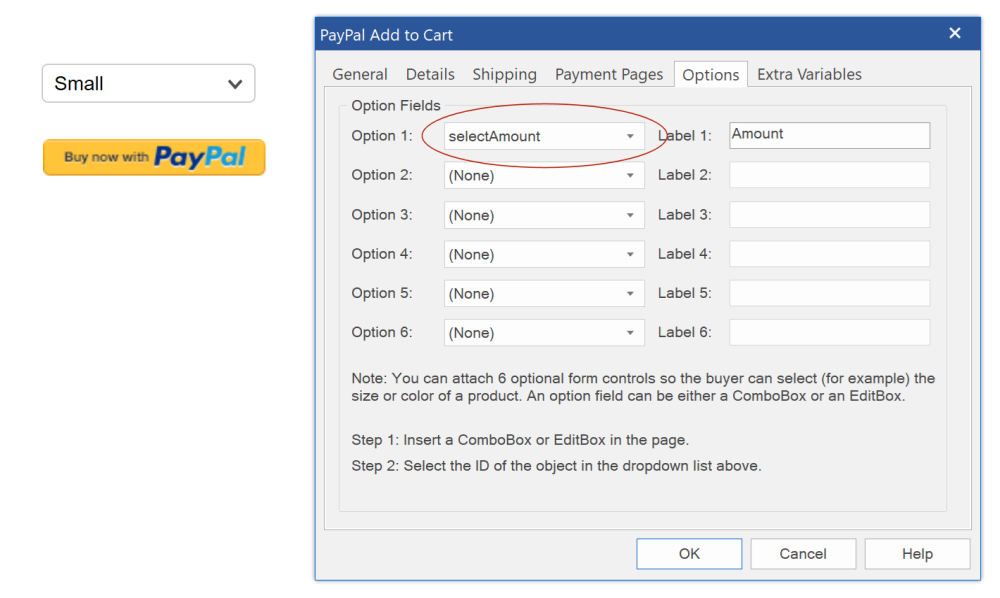Open the Payment Pages tab
Screen dimensions: 1000x598
(x=609, y=75)
